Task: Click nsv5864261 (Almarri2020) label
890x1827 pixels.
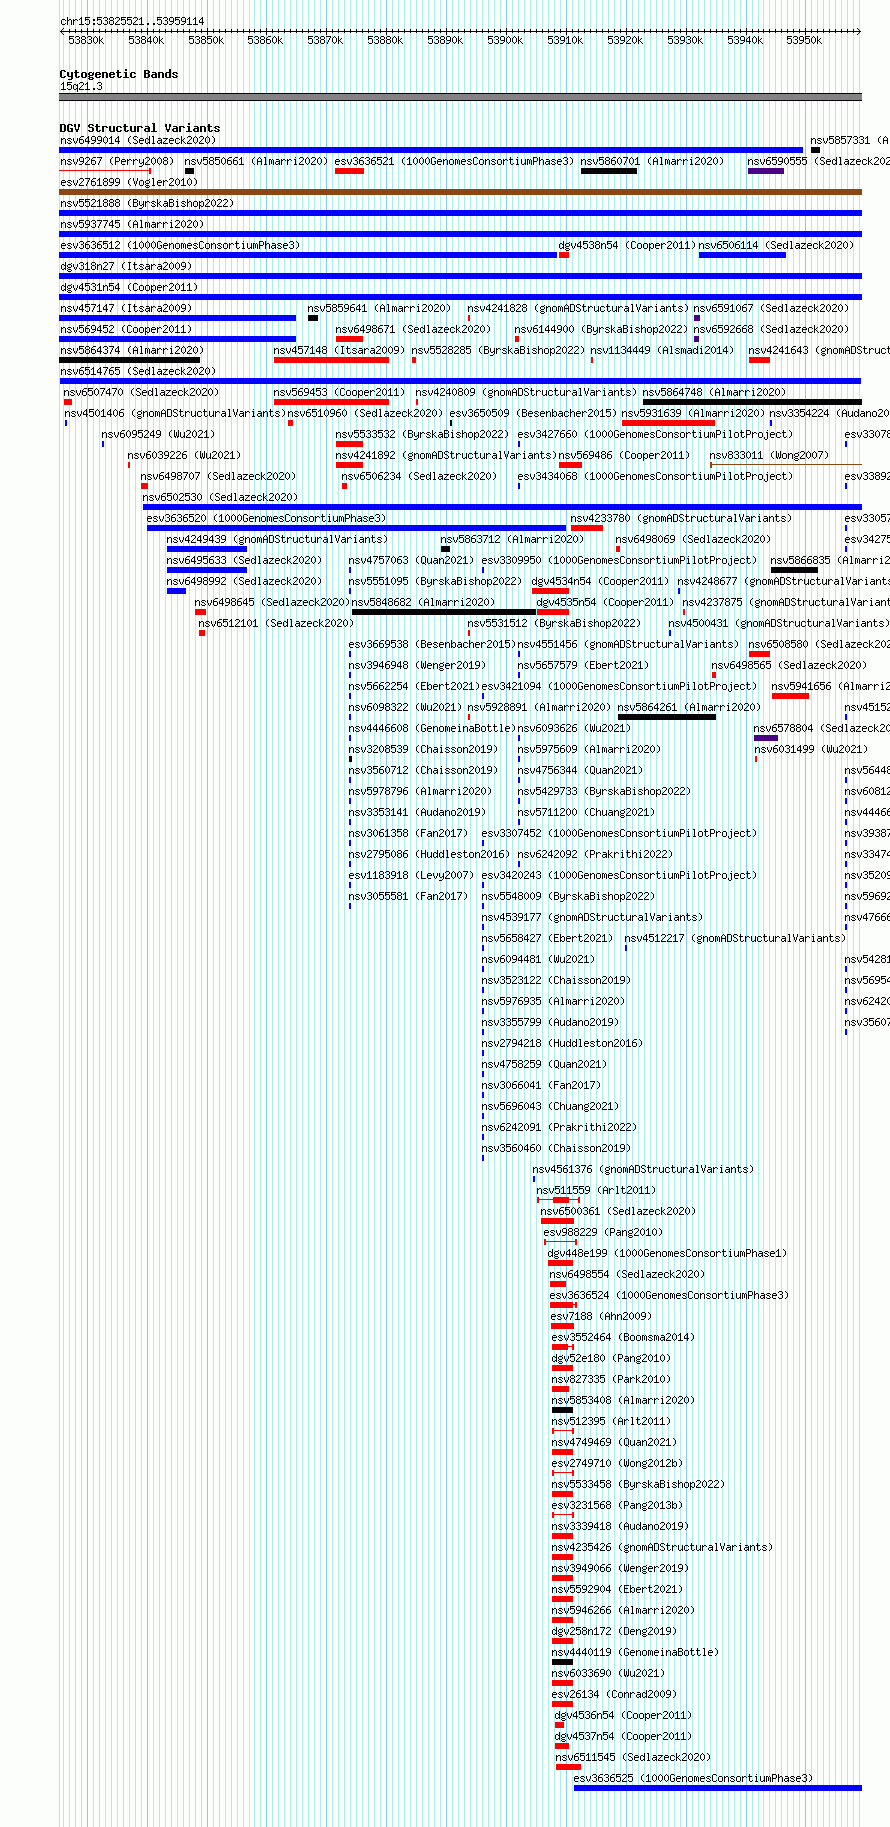Action: 690,707
